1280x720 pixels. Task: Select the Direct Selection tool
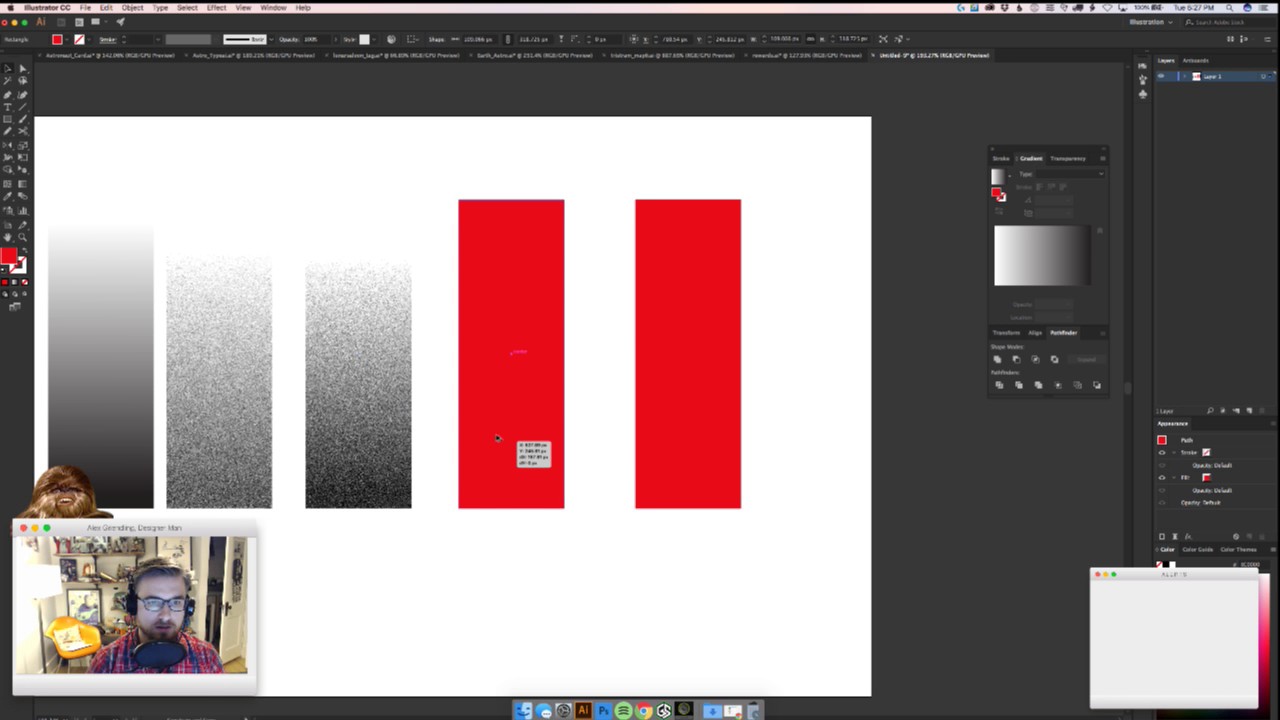point(22,69)
